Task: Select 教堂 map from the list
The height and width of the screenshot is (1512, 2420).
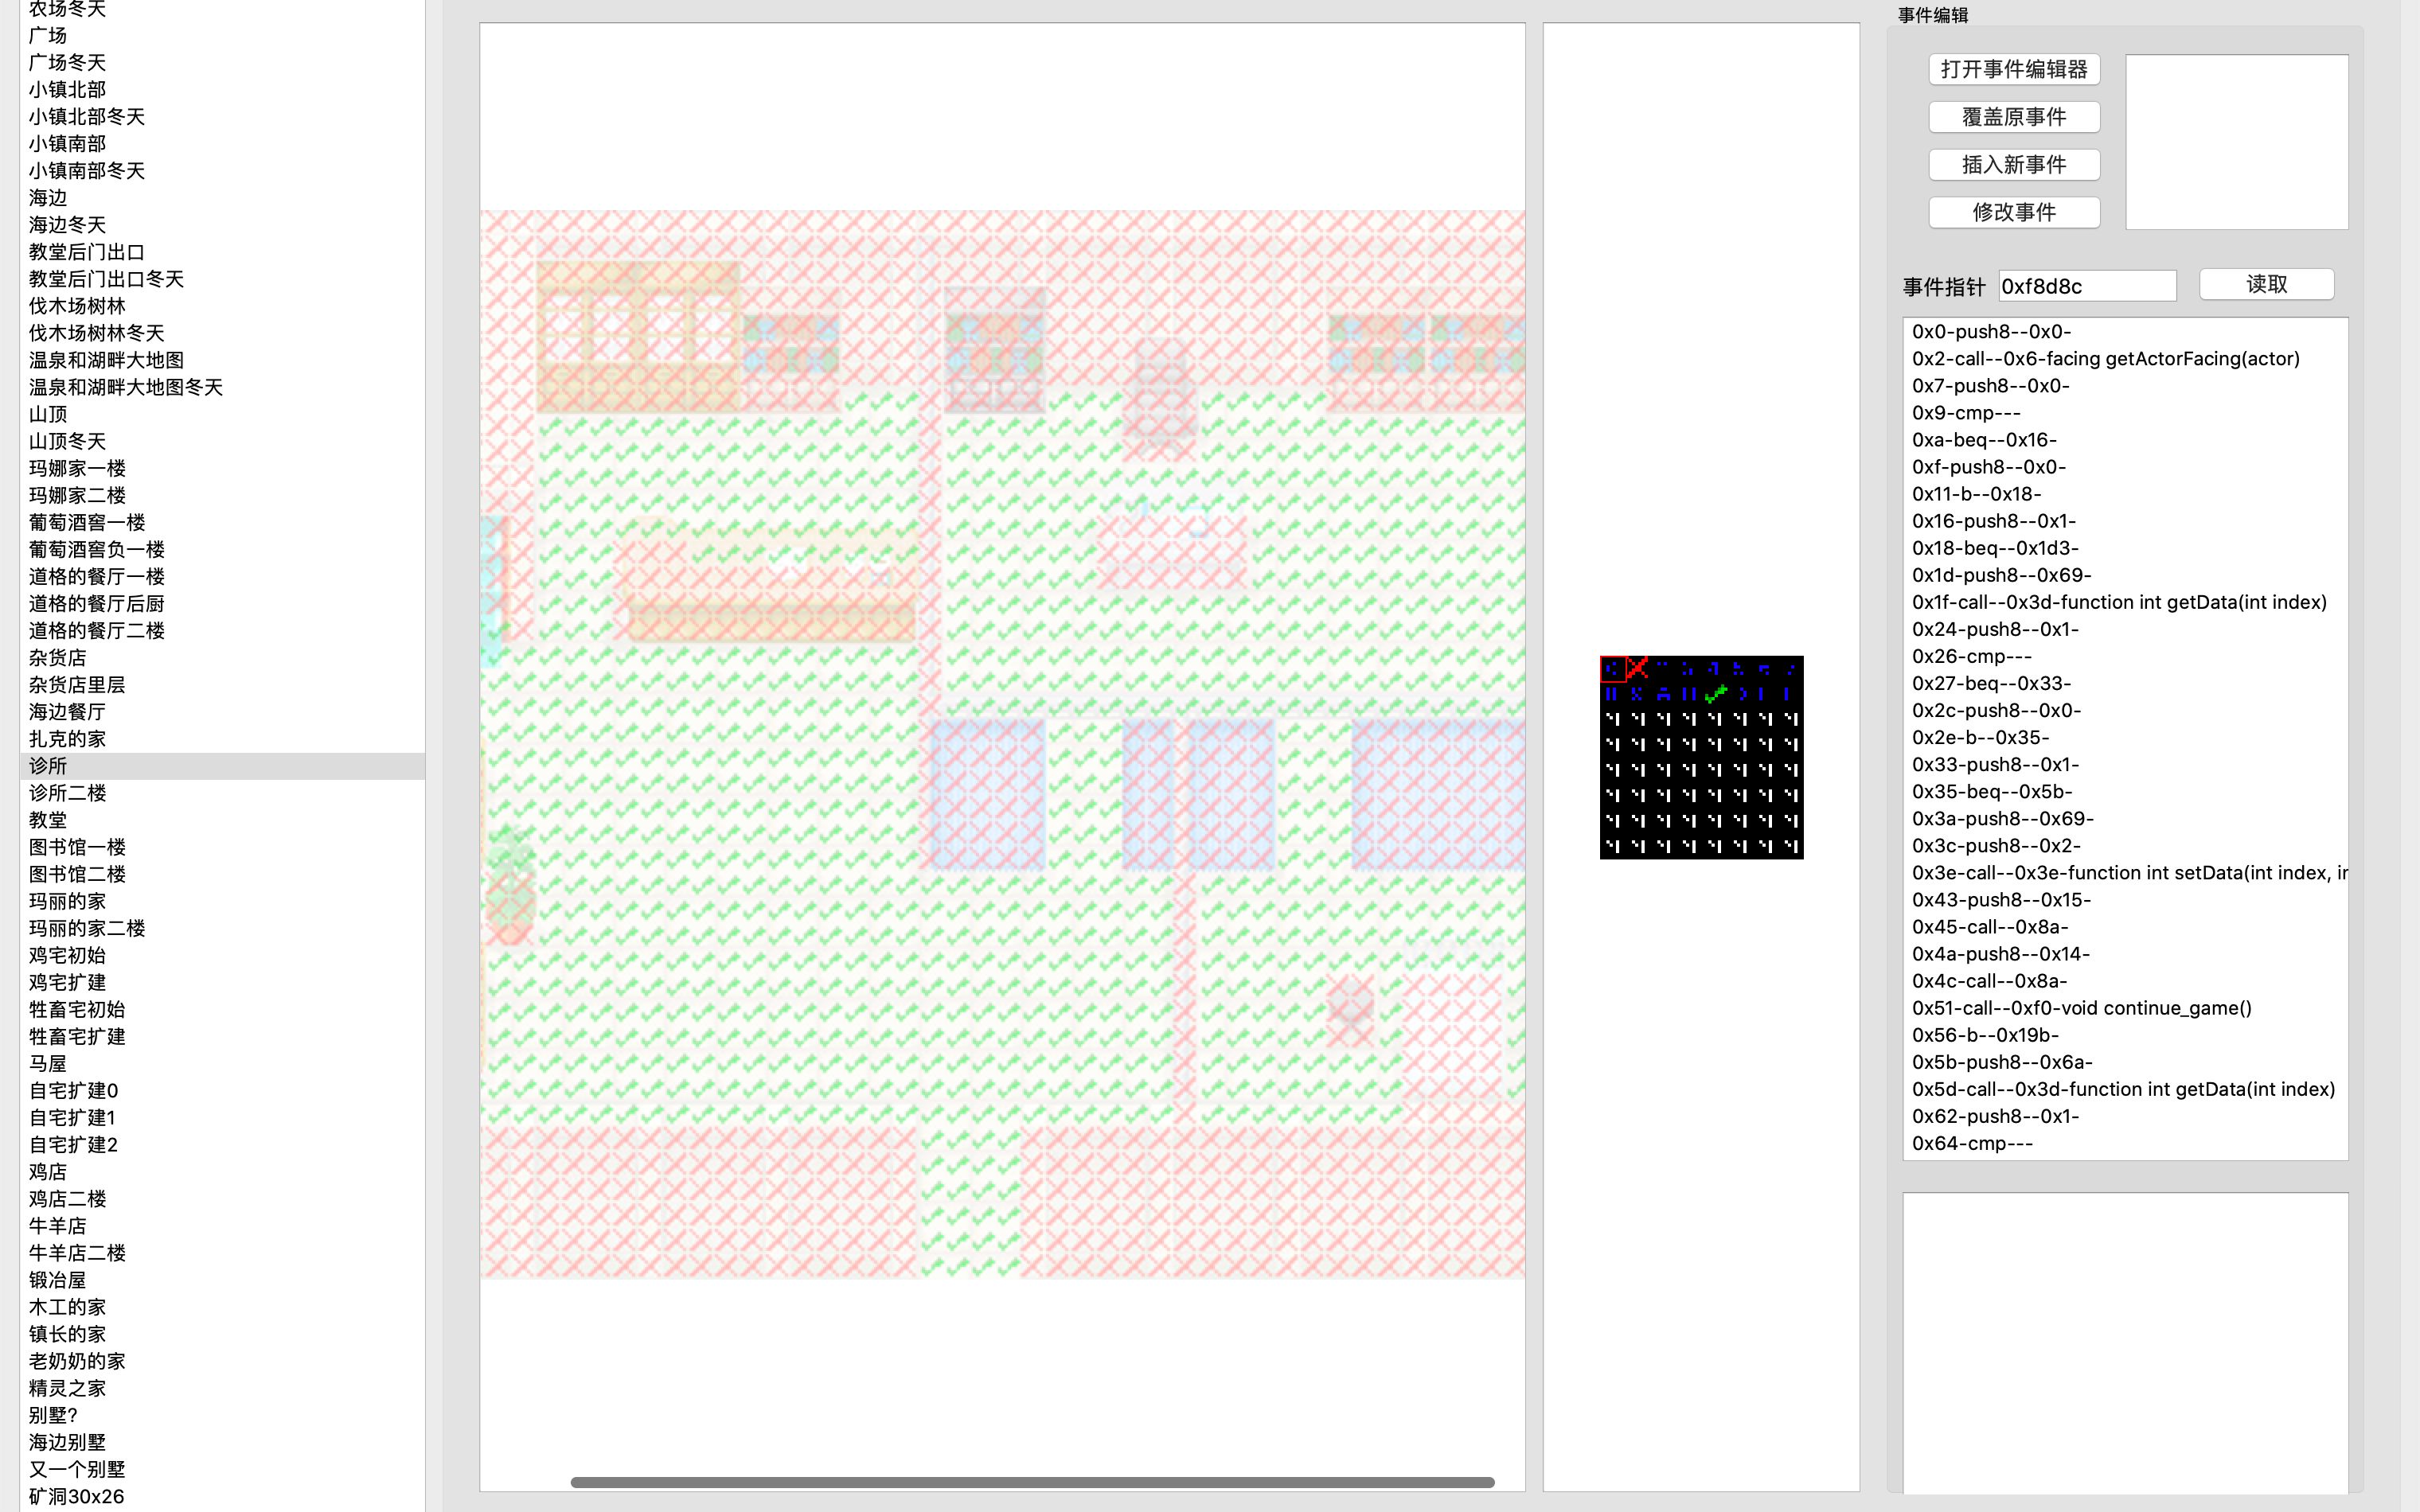Action: point(48,820)
